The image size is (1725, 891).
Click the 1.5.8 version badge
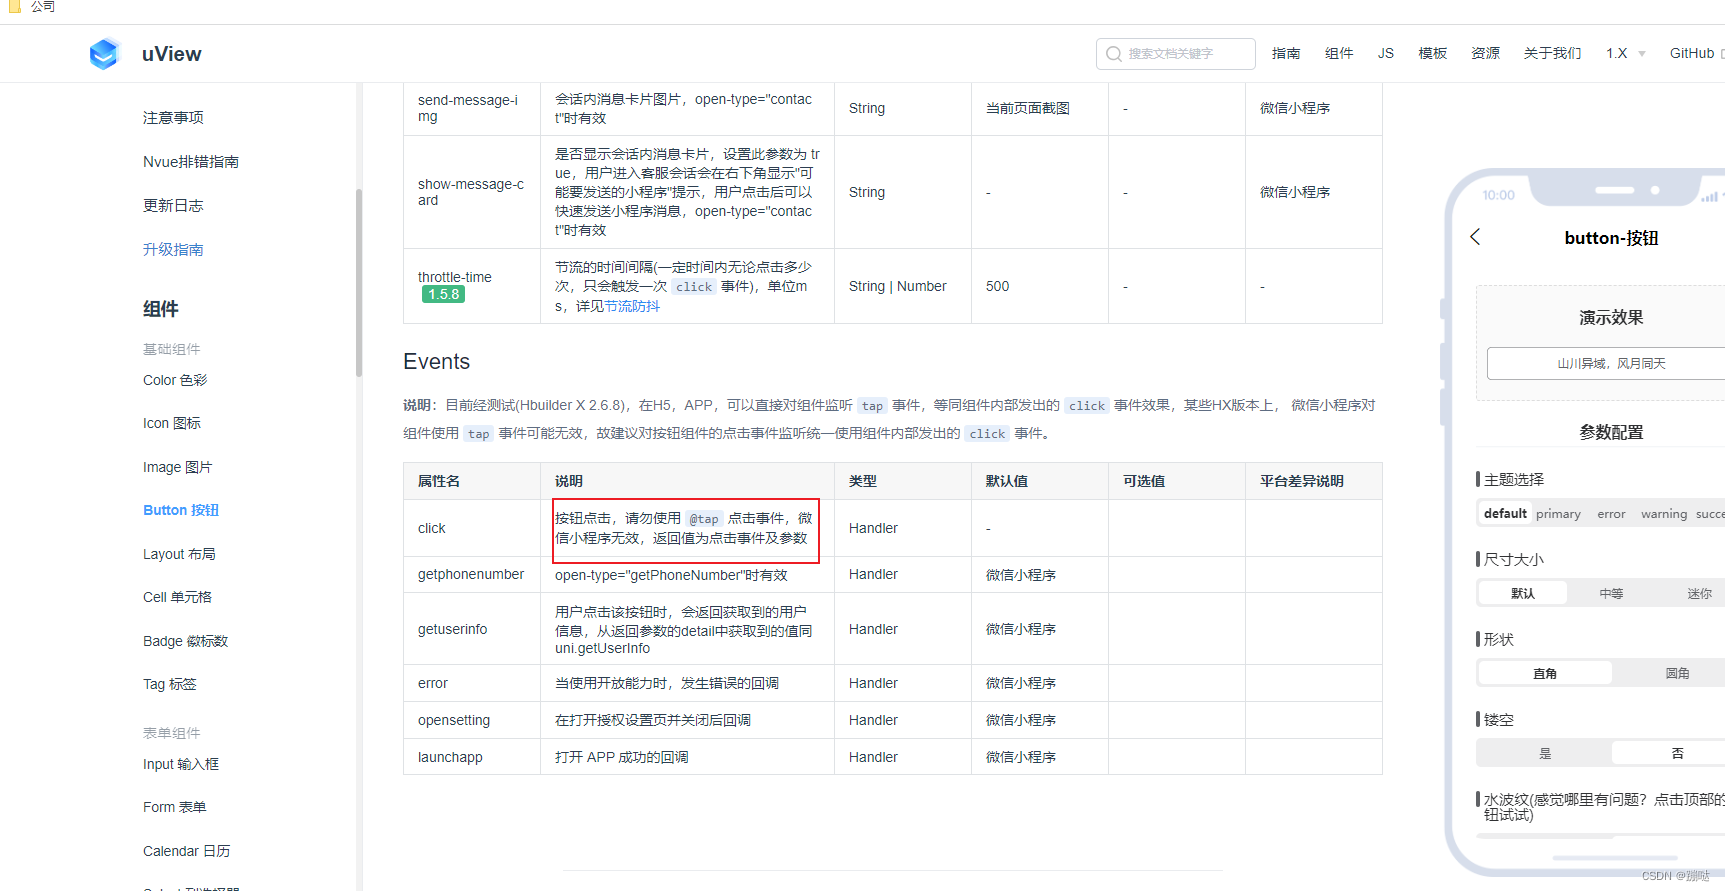pos(443,294)
